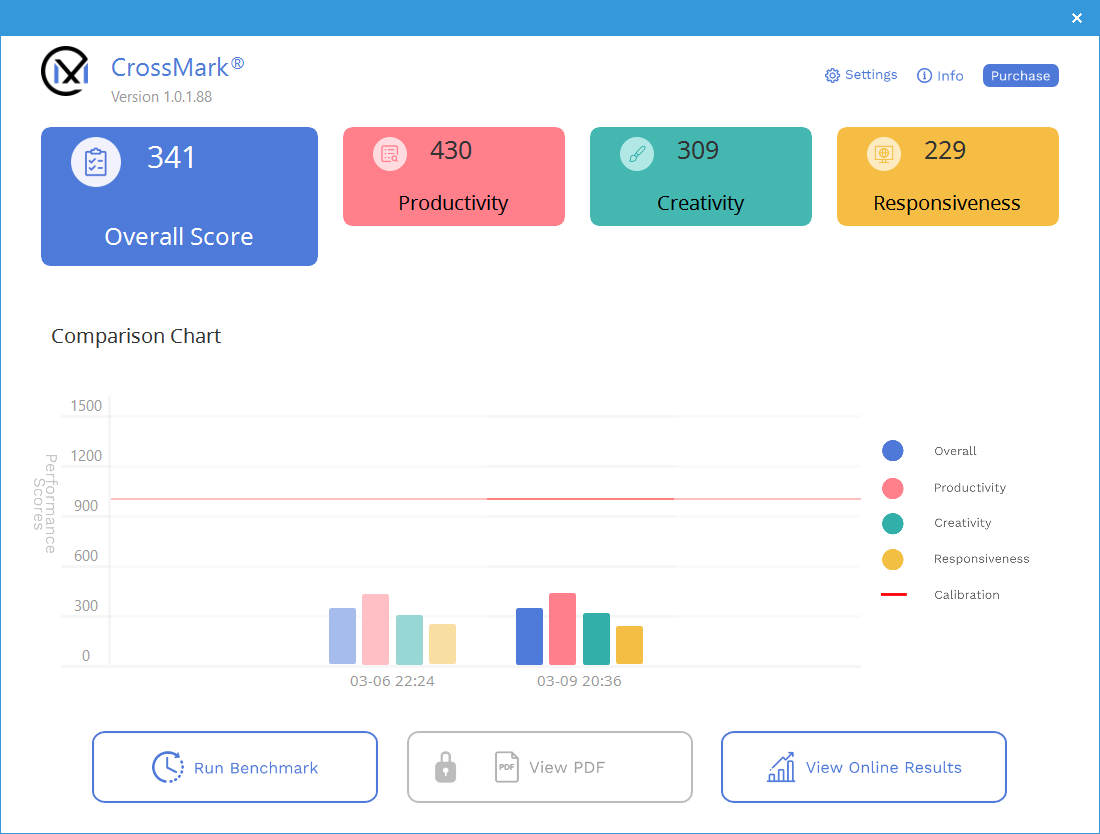Click the 03-06 22:24 date label
The height and width of the screenshot is (834, 1100).
392,681
